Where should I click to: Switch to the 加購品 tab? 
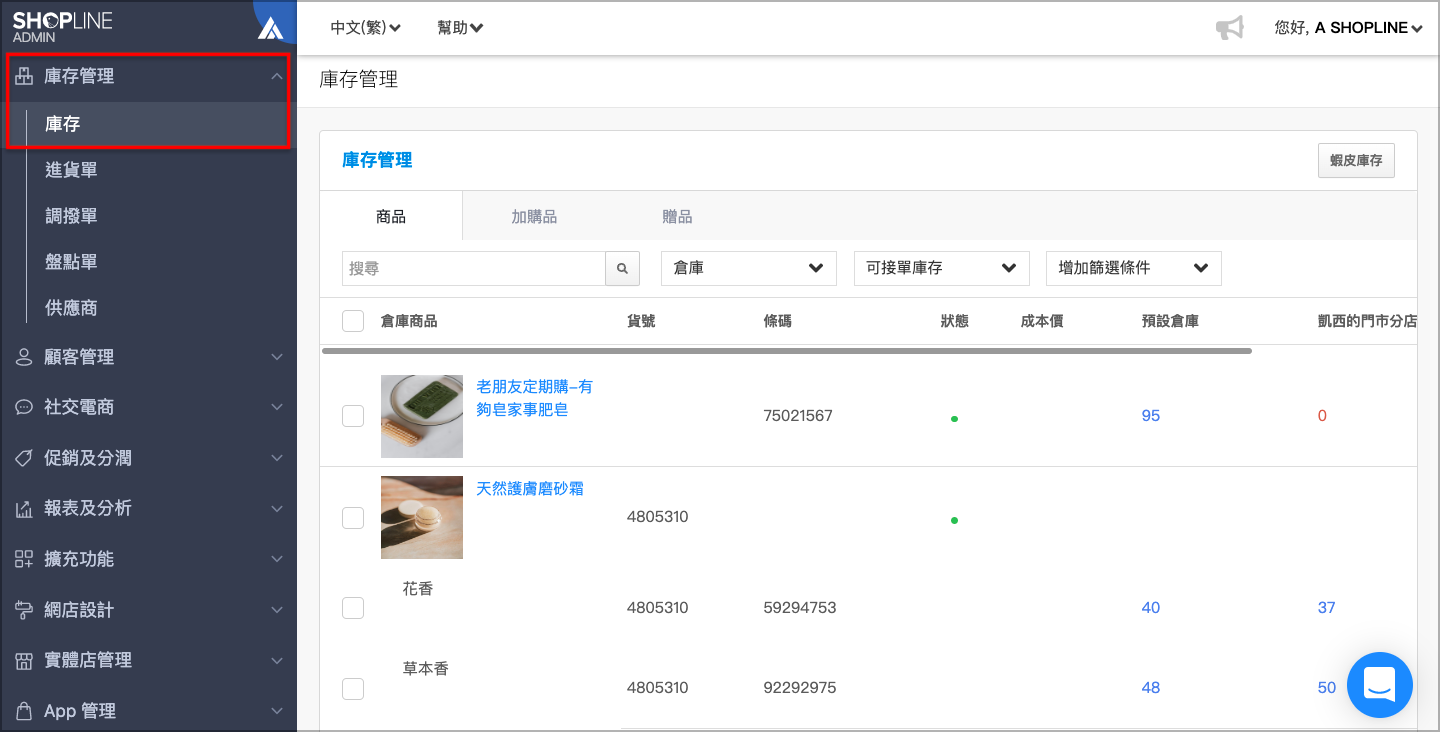coord(534,216)
